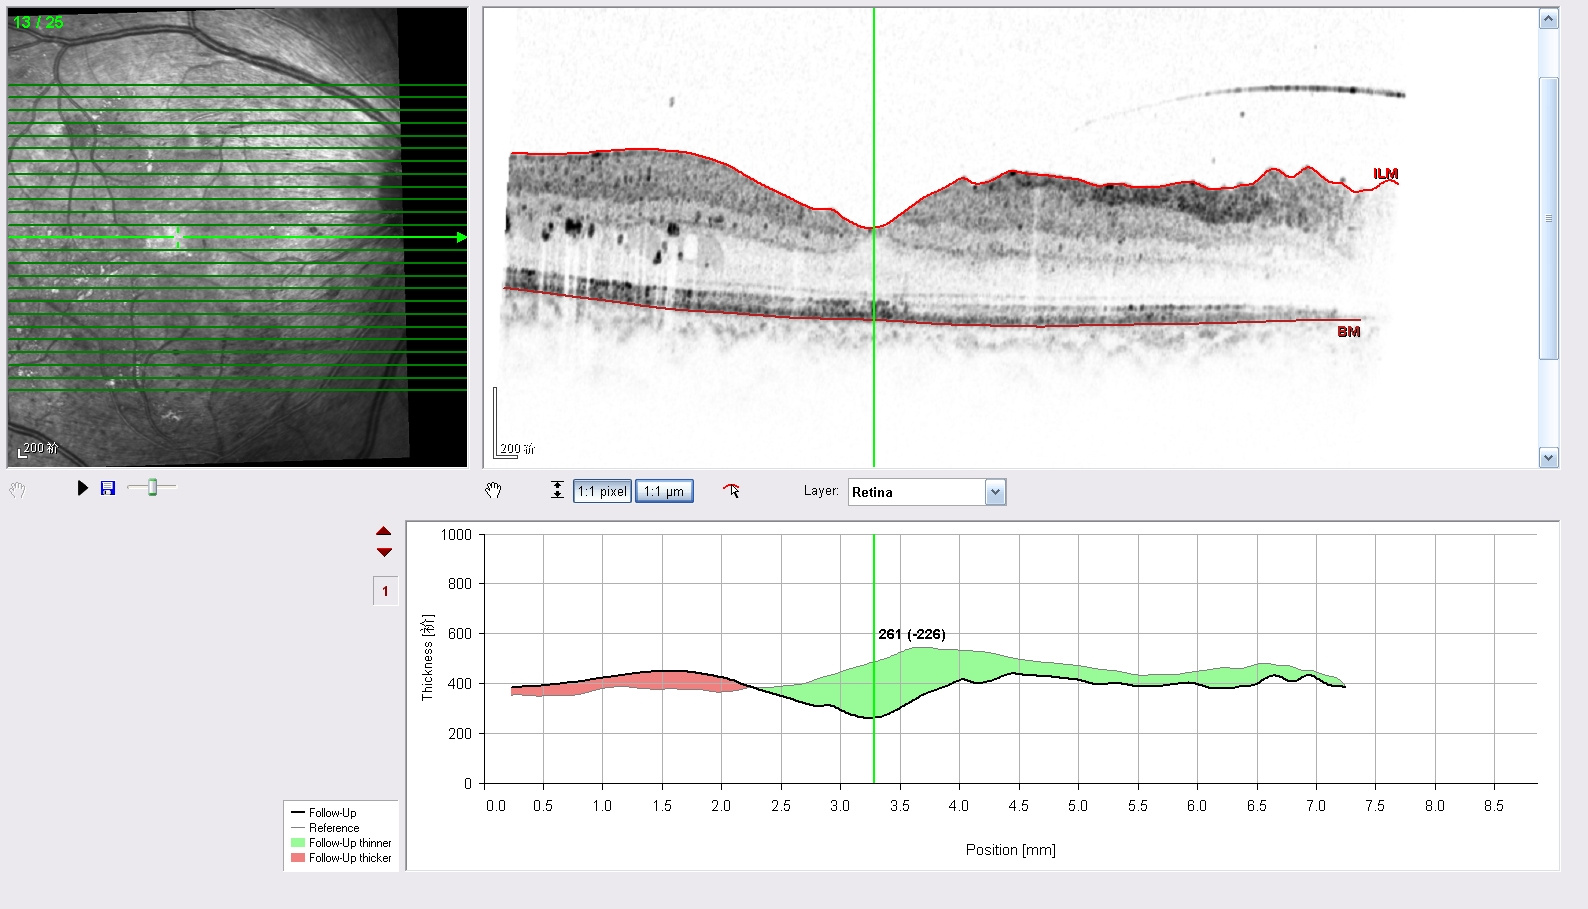Click the vertical stretch arrows icon
Image resolution: width=1588 pixels, height=909 pixels.
(557, 490)
